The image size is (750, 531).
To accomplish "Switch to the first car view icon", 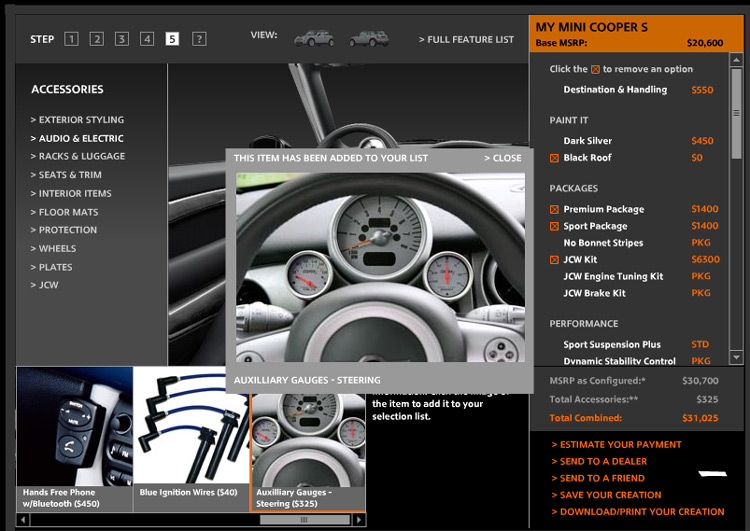I will tap(314, 39).
